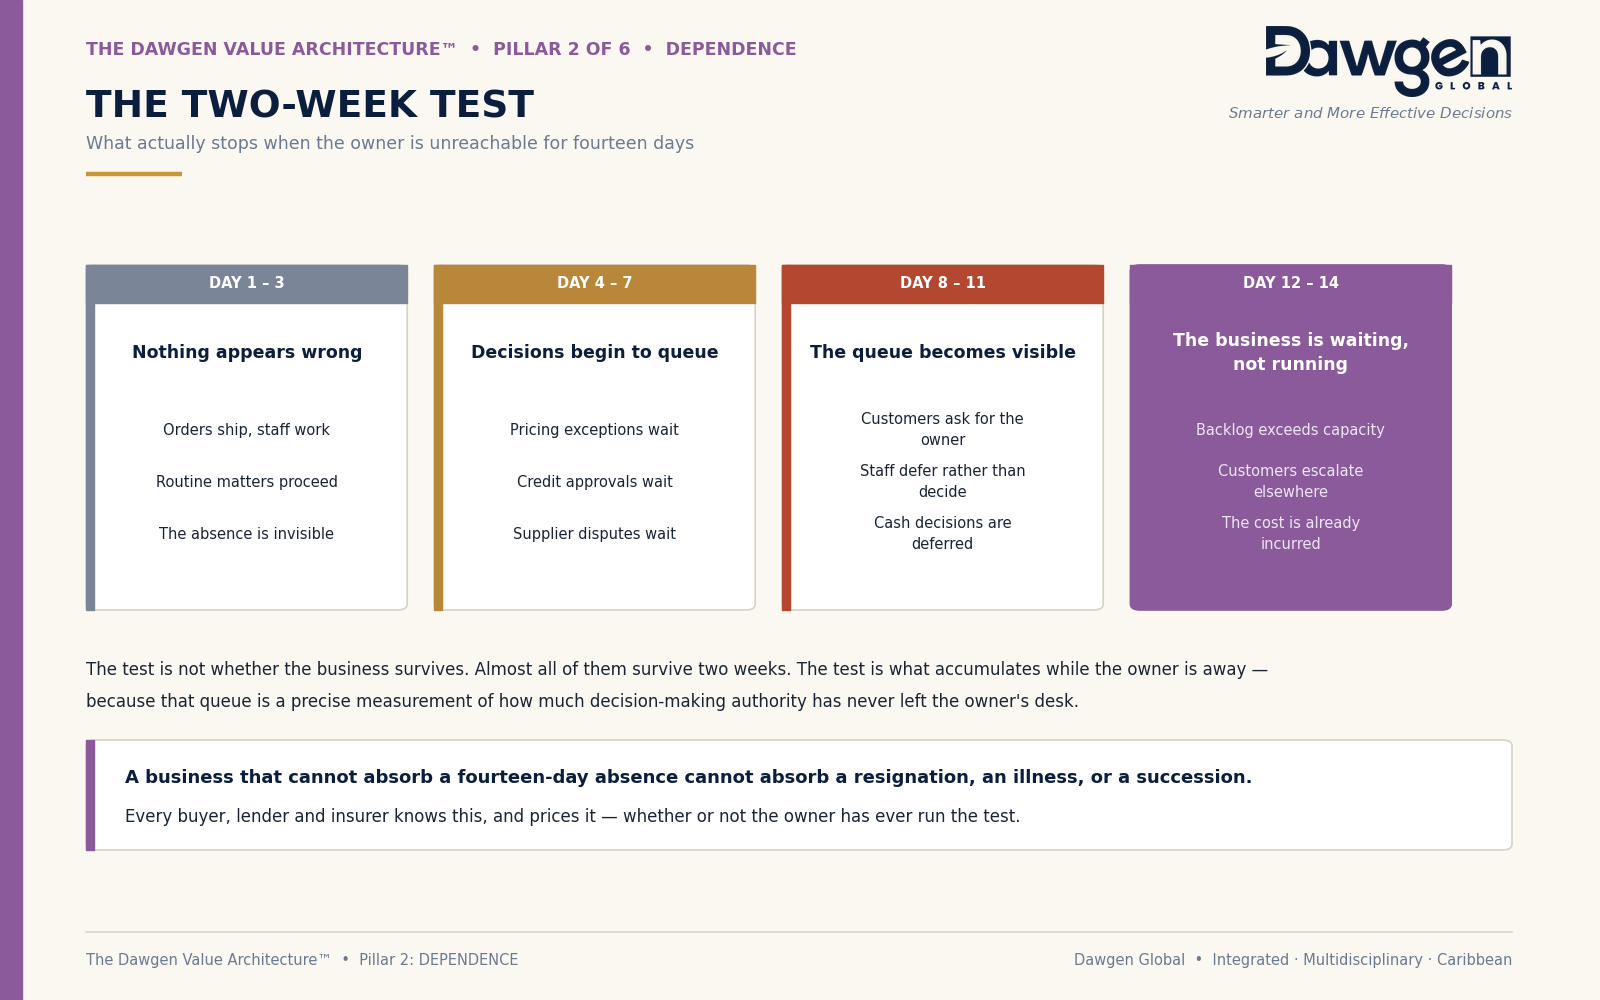Click 'Cash decisions are deferred' item
The image size is (1600, 1000).
pyautogui.click(x=943, y=533)
